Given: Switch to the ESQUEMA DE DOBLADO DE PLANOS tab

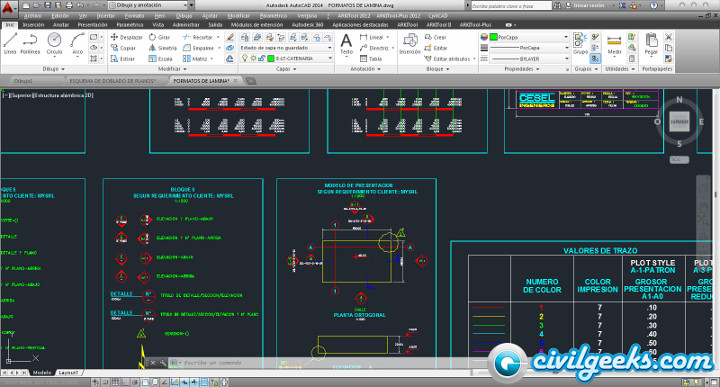Looking at the screenshot, I should tap(112, 81).
